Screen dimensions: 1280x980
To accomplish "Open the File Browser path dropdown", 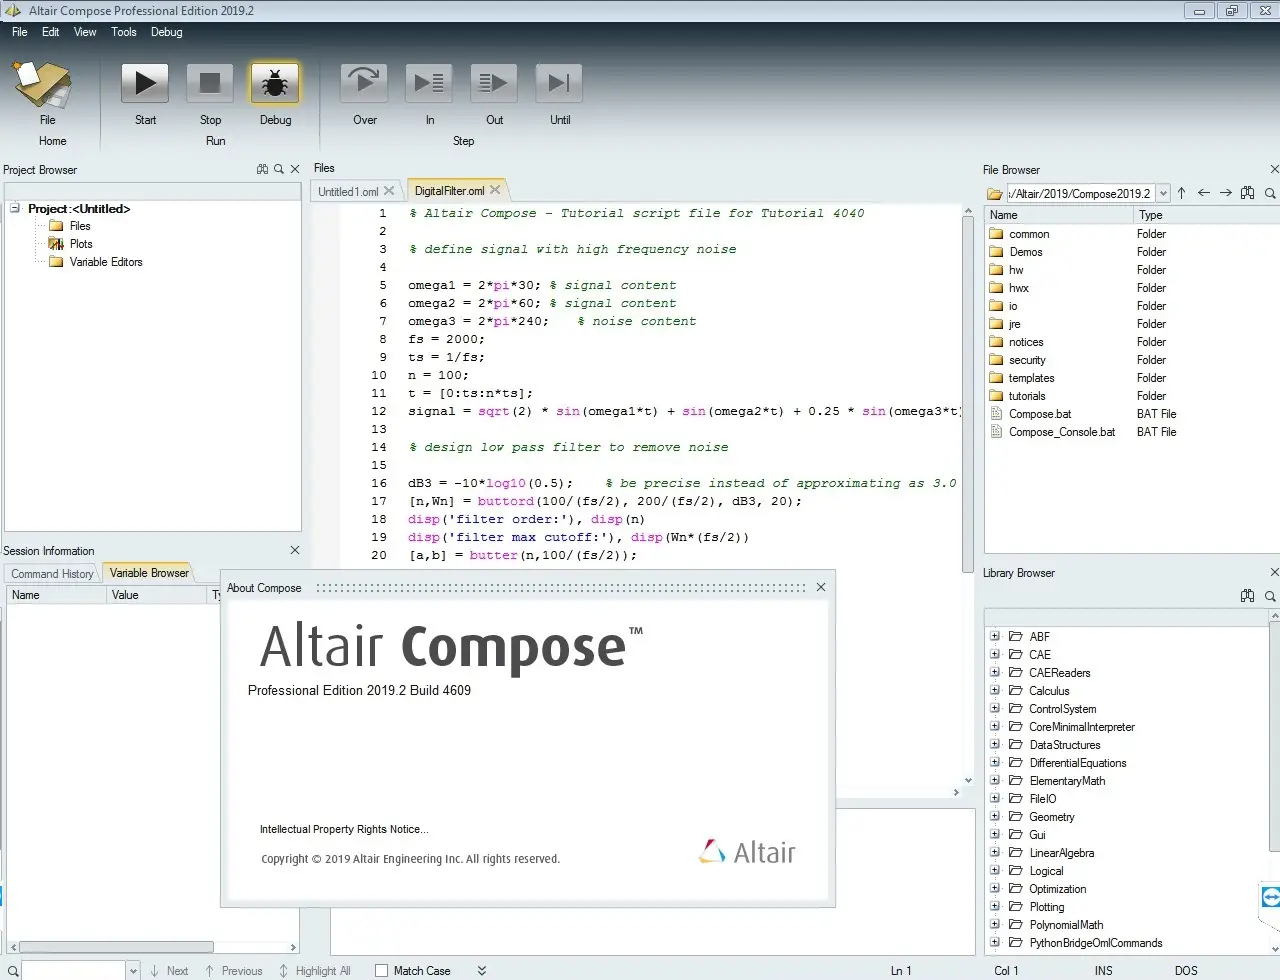I will click(x=1163, y=194).
